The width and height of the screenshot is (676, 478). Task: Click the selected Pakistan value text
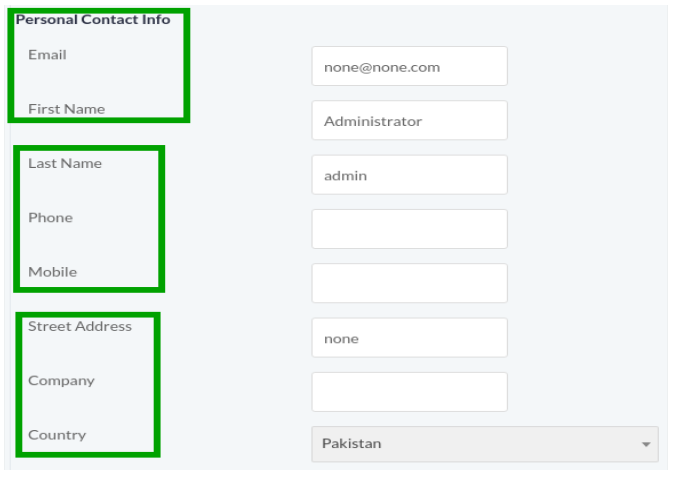click(351, 444)
